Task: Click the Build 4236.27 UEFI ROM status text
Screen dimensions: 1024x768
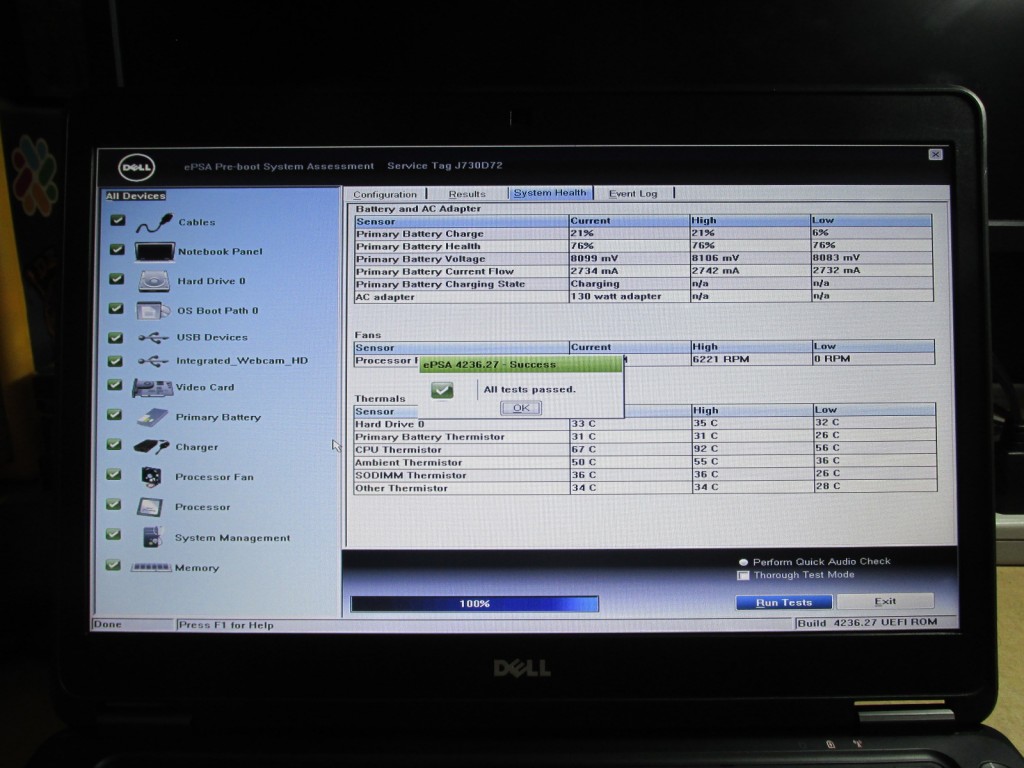Action: click(867, 622)
